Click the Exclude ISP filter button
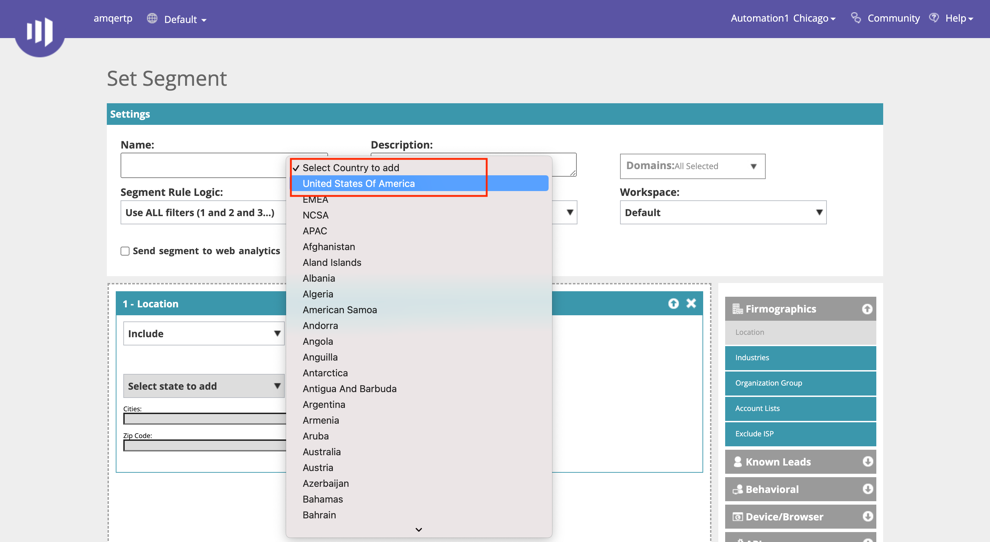The image size is (990, 542). (x=800, y=434)
